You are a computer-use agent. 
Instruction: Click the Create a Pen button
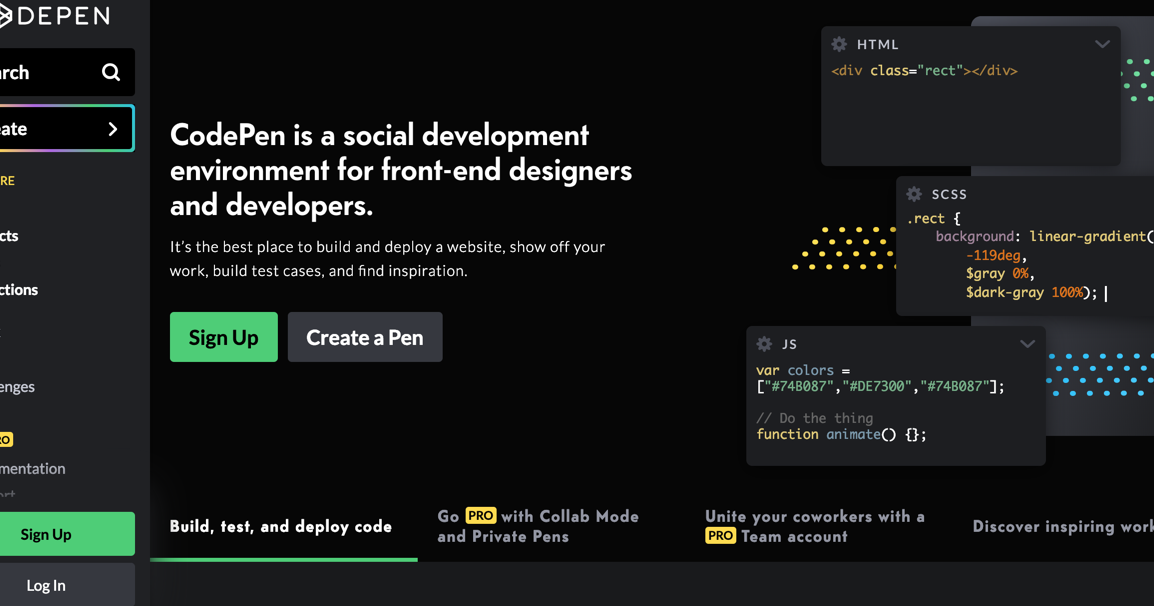click(364, 337)
